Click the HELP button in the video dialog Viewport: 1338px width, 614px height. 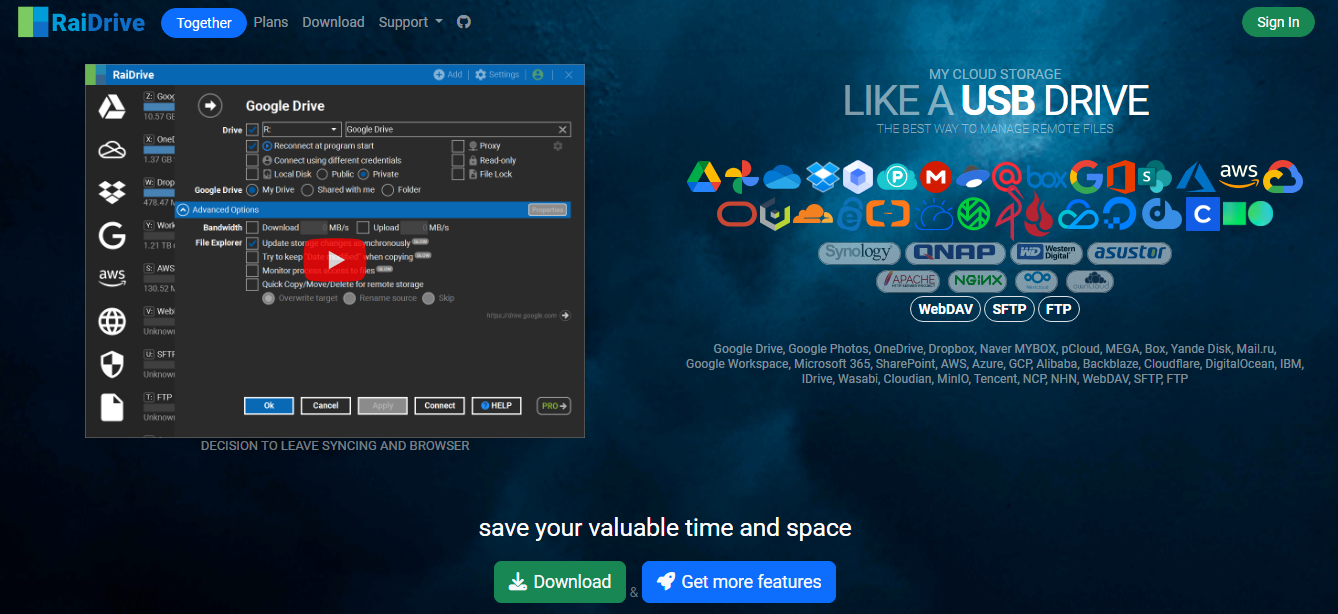497,406
